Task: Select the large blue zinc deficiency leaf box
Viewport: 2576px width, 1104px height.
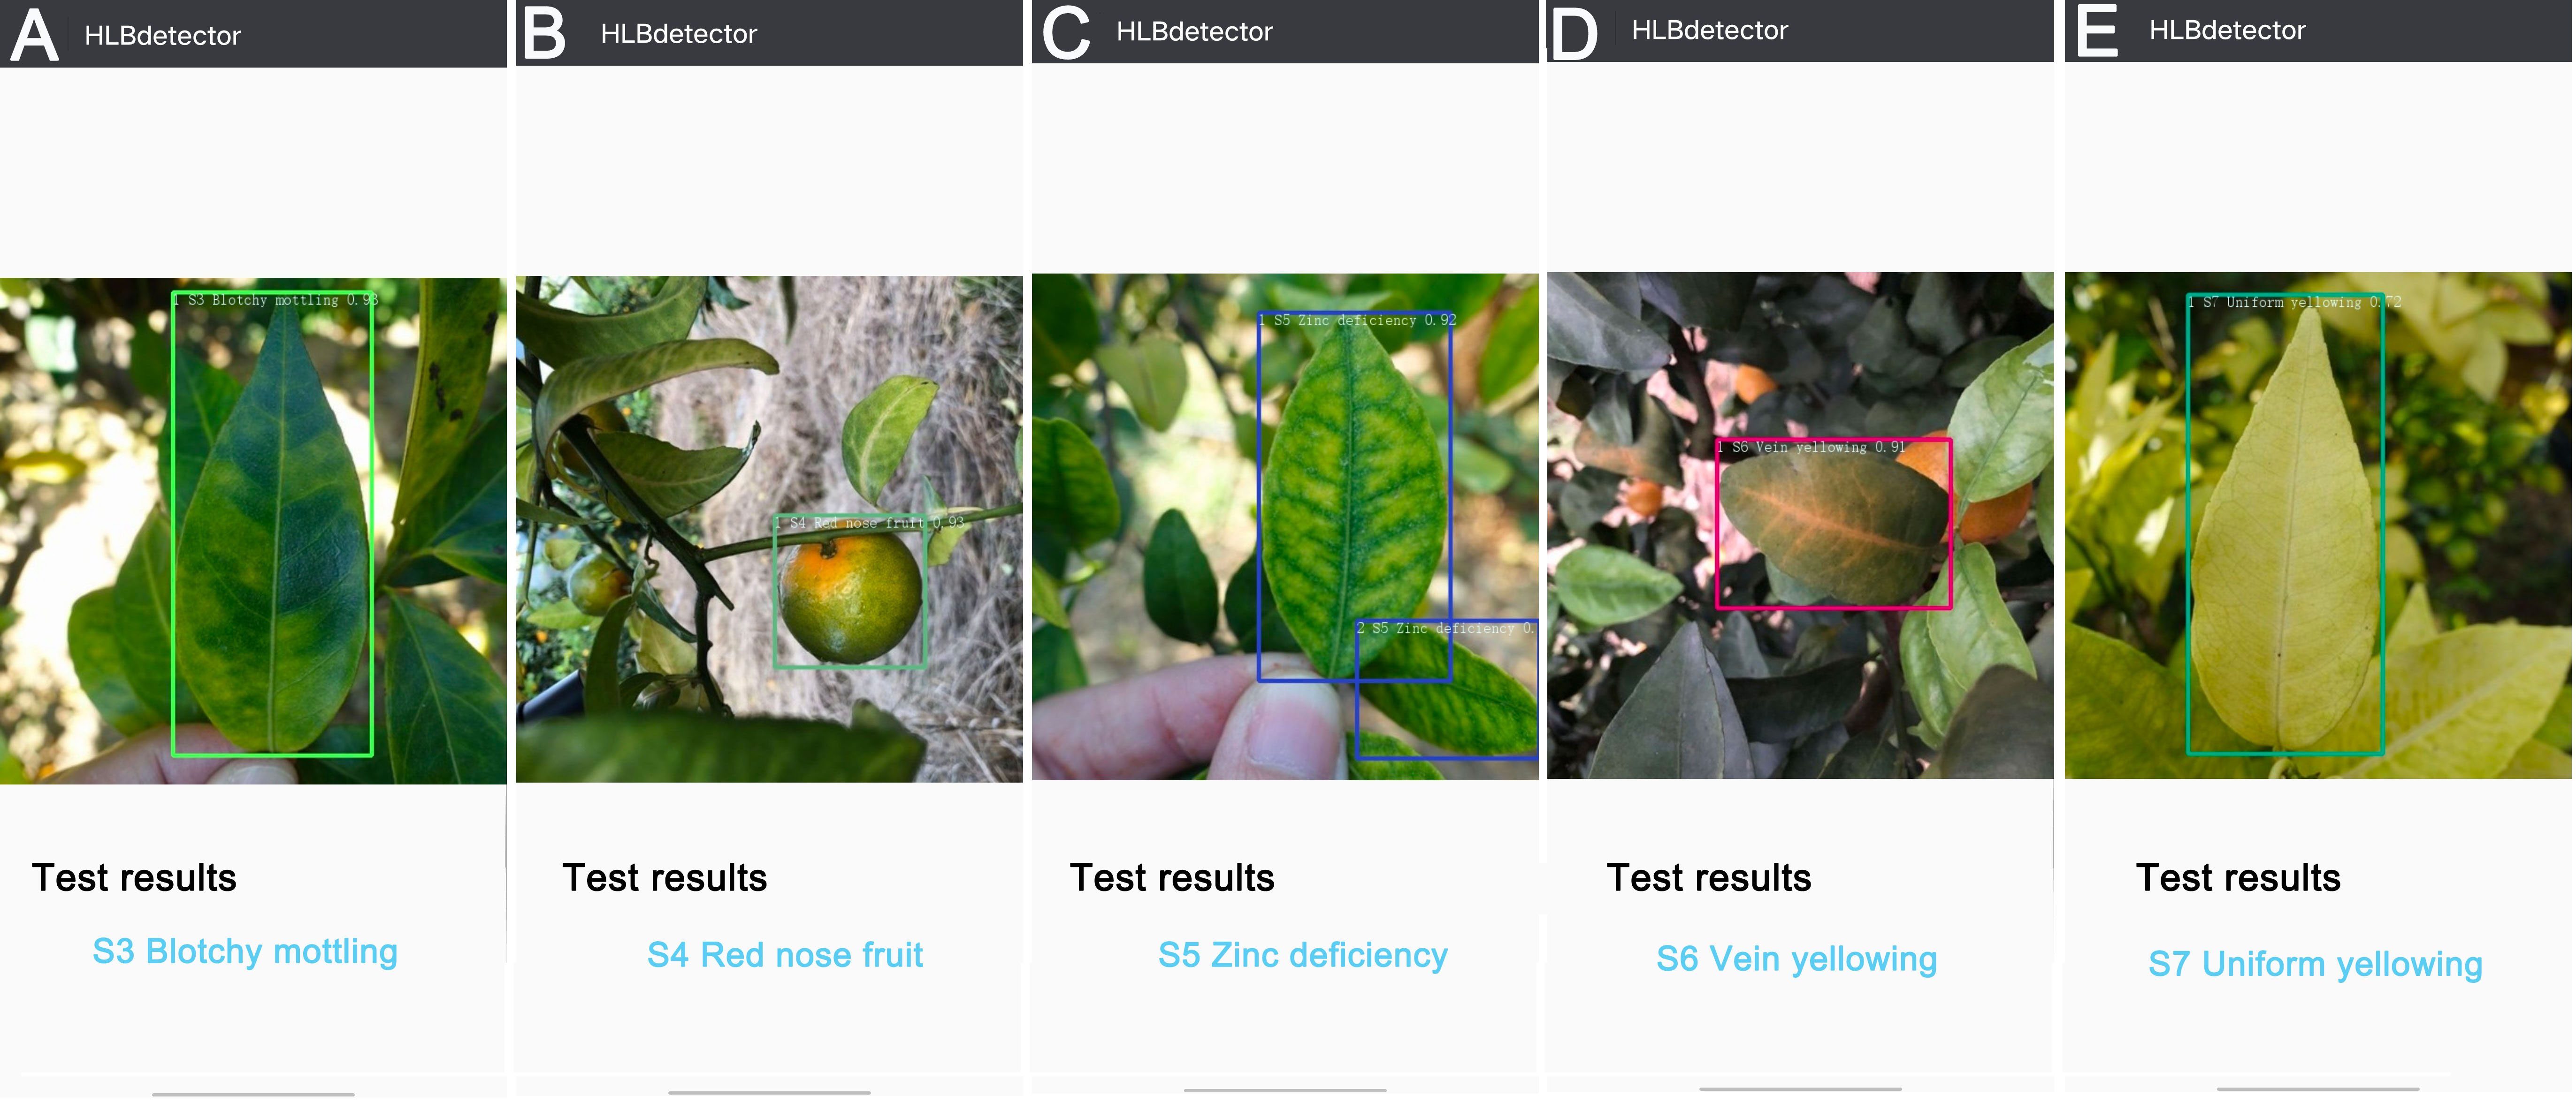Action: click(x=1354, y=497)
